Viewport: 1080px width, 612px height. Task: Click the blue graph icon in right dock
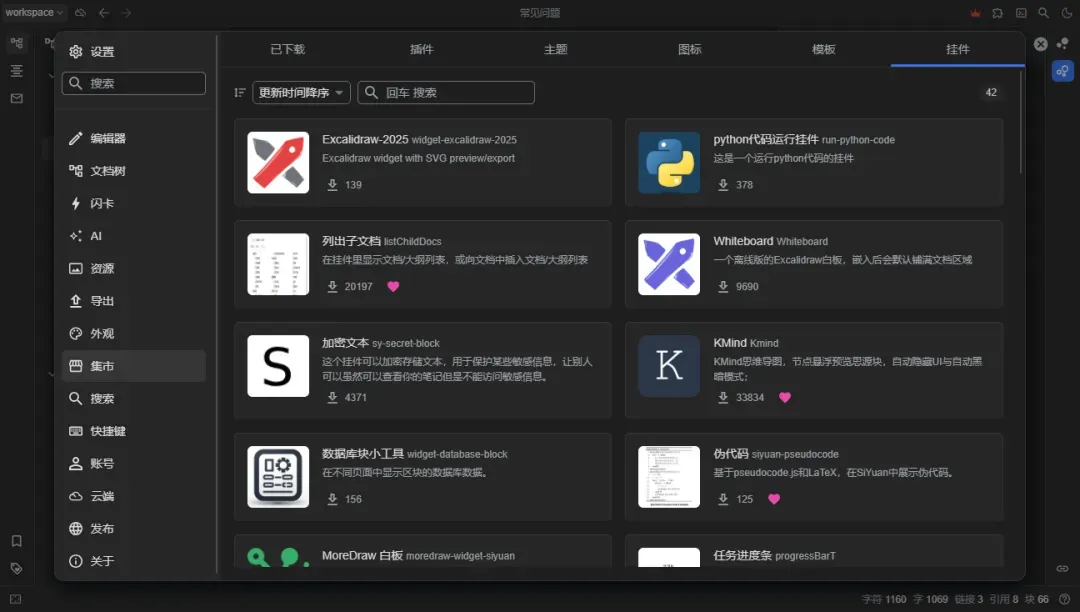(x=1063, y=71)
